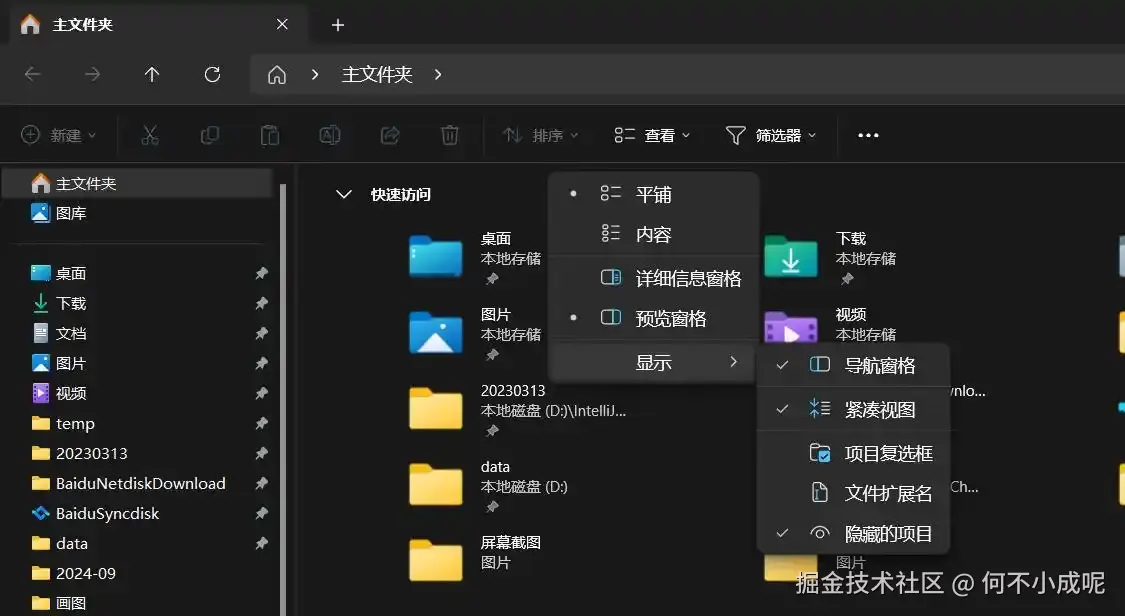The width and height of the screenshot is (1125, 616).
Task: Click the Delete trash icon
Action: coord(449,135)
